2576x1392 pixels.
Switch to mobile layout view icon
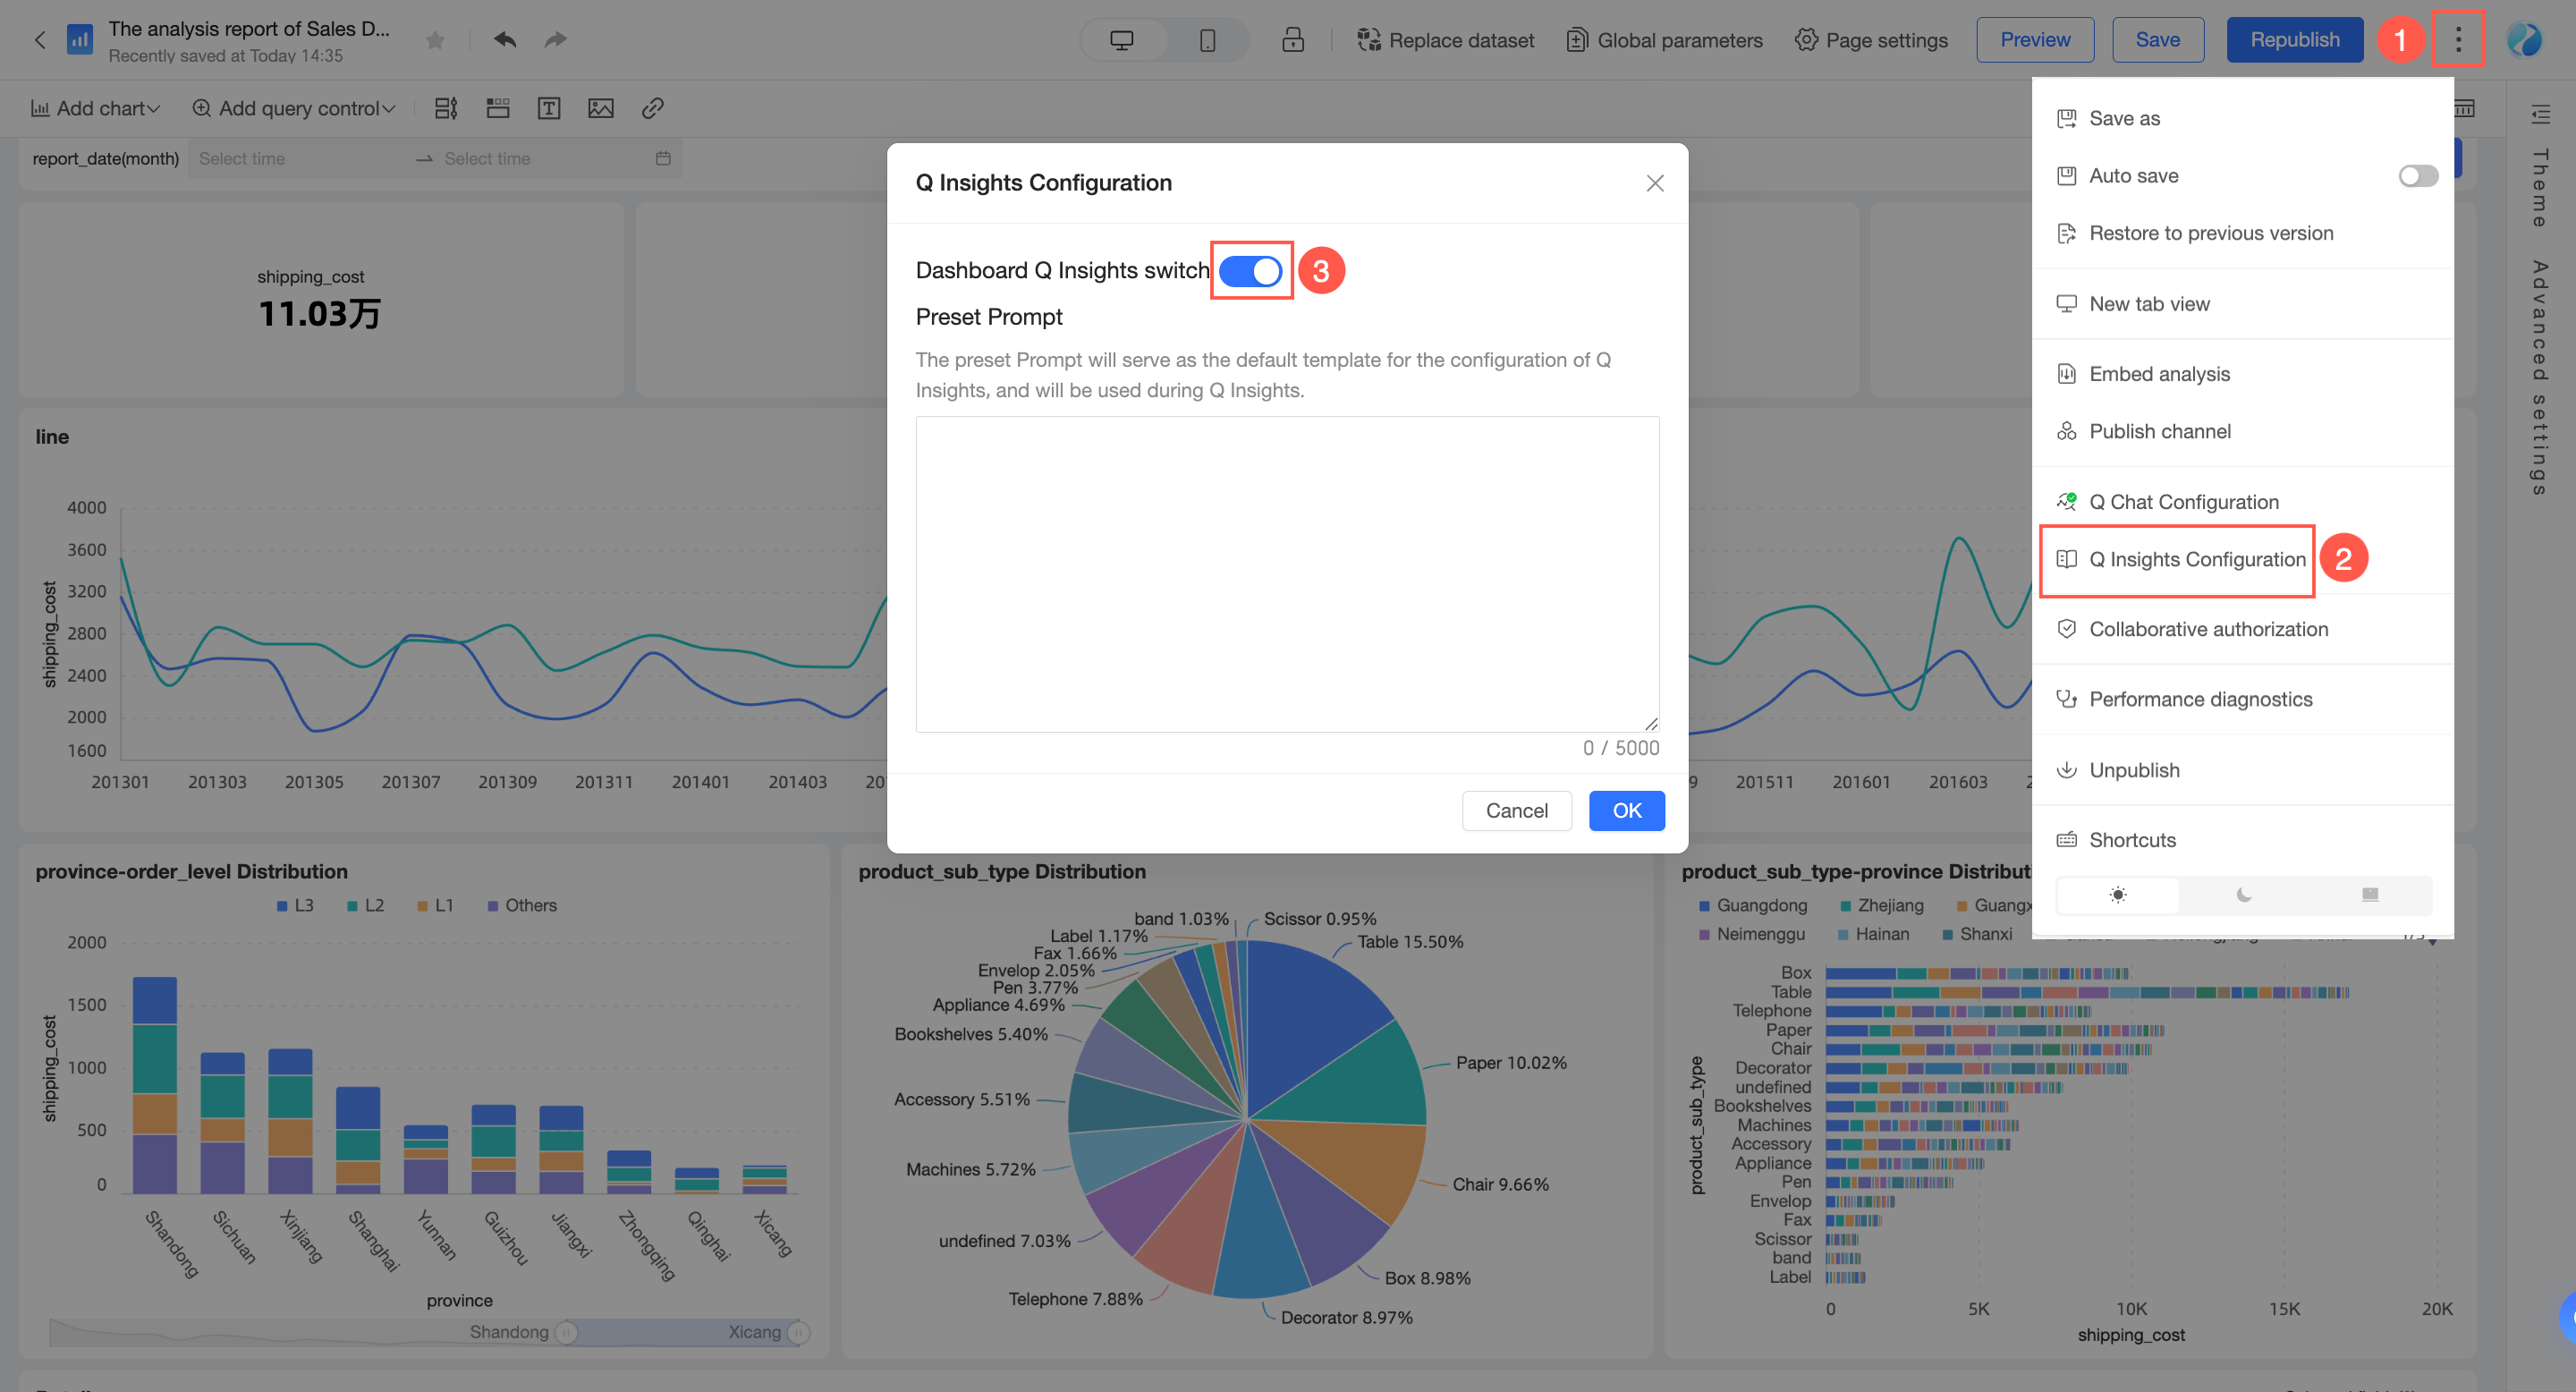pyautogui.click(x=1207, y=40)
